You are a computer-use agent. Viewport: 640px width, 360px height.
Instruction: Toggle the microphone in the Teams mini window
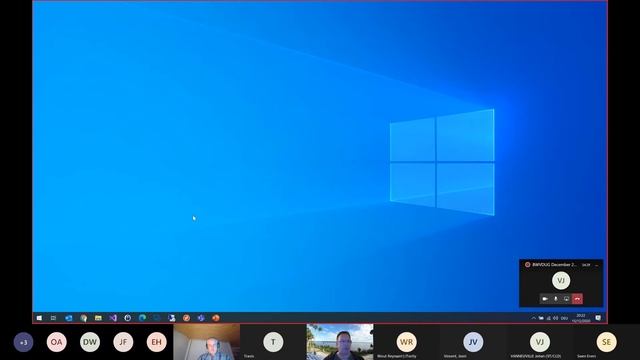tap(556, 299)
